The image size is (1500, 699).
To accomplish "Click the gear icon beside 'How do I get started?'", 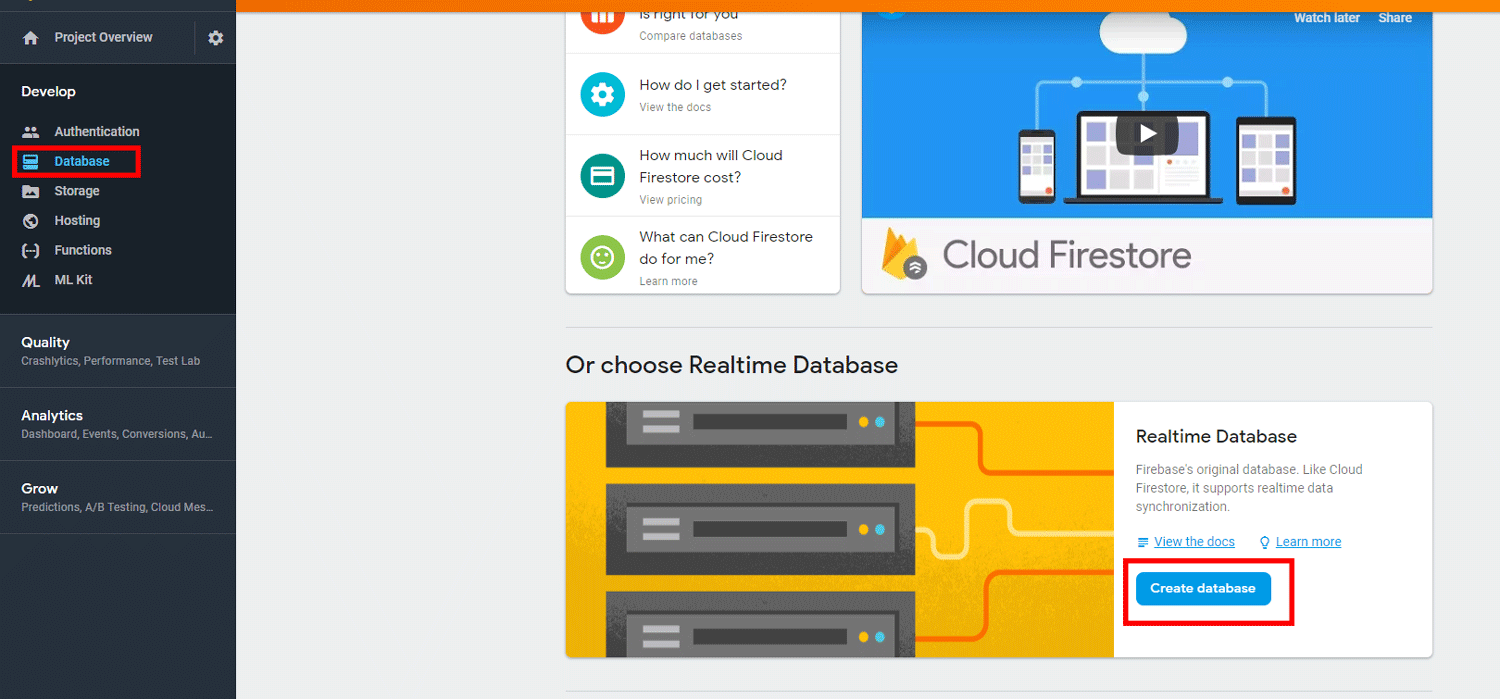I will [602, 95].
